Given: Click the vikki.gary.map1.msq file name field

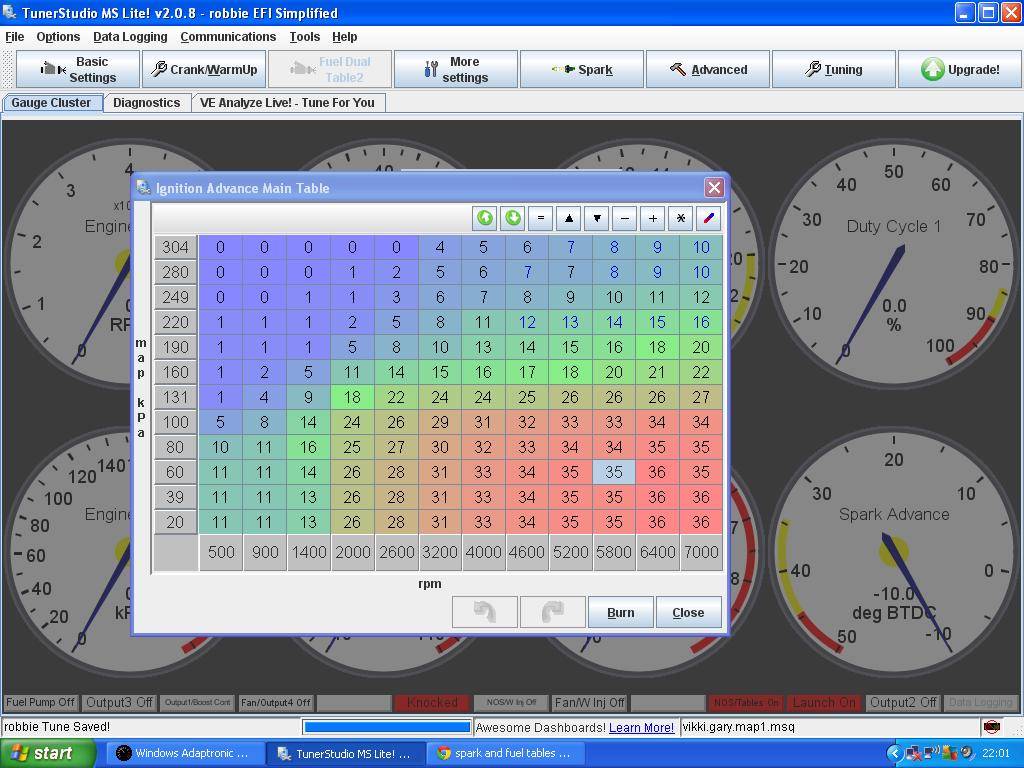Looking at the screenshot, I should pyautogui.click(x=829, y=727).
